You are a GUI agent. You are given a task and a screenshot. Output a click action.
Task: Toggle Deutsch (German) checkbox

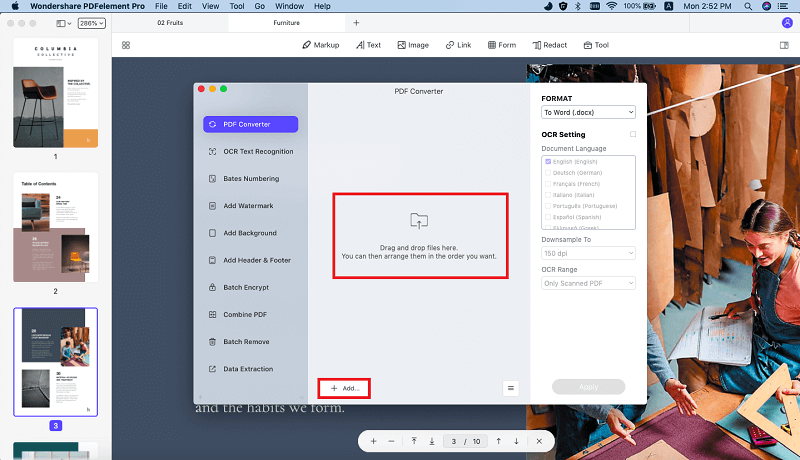548,173
